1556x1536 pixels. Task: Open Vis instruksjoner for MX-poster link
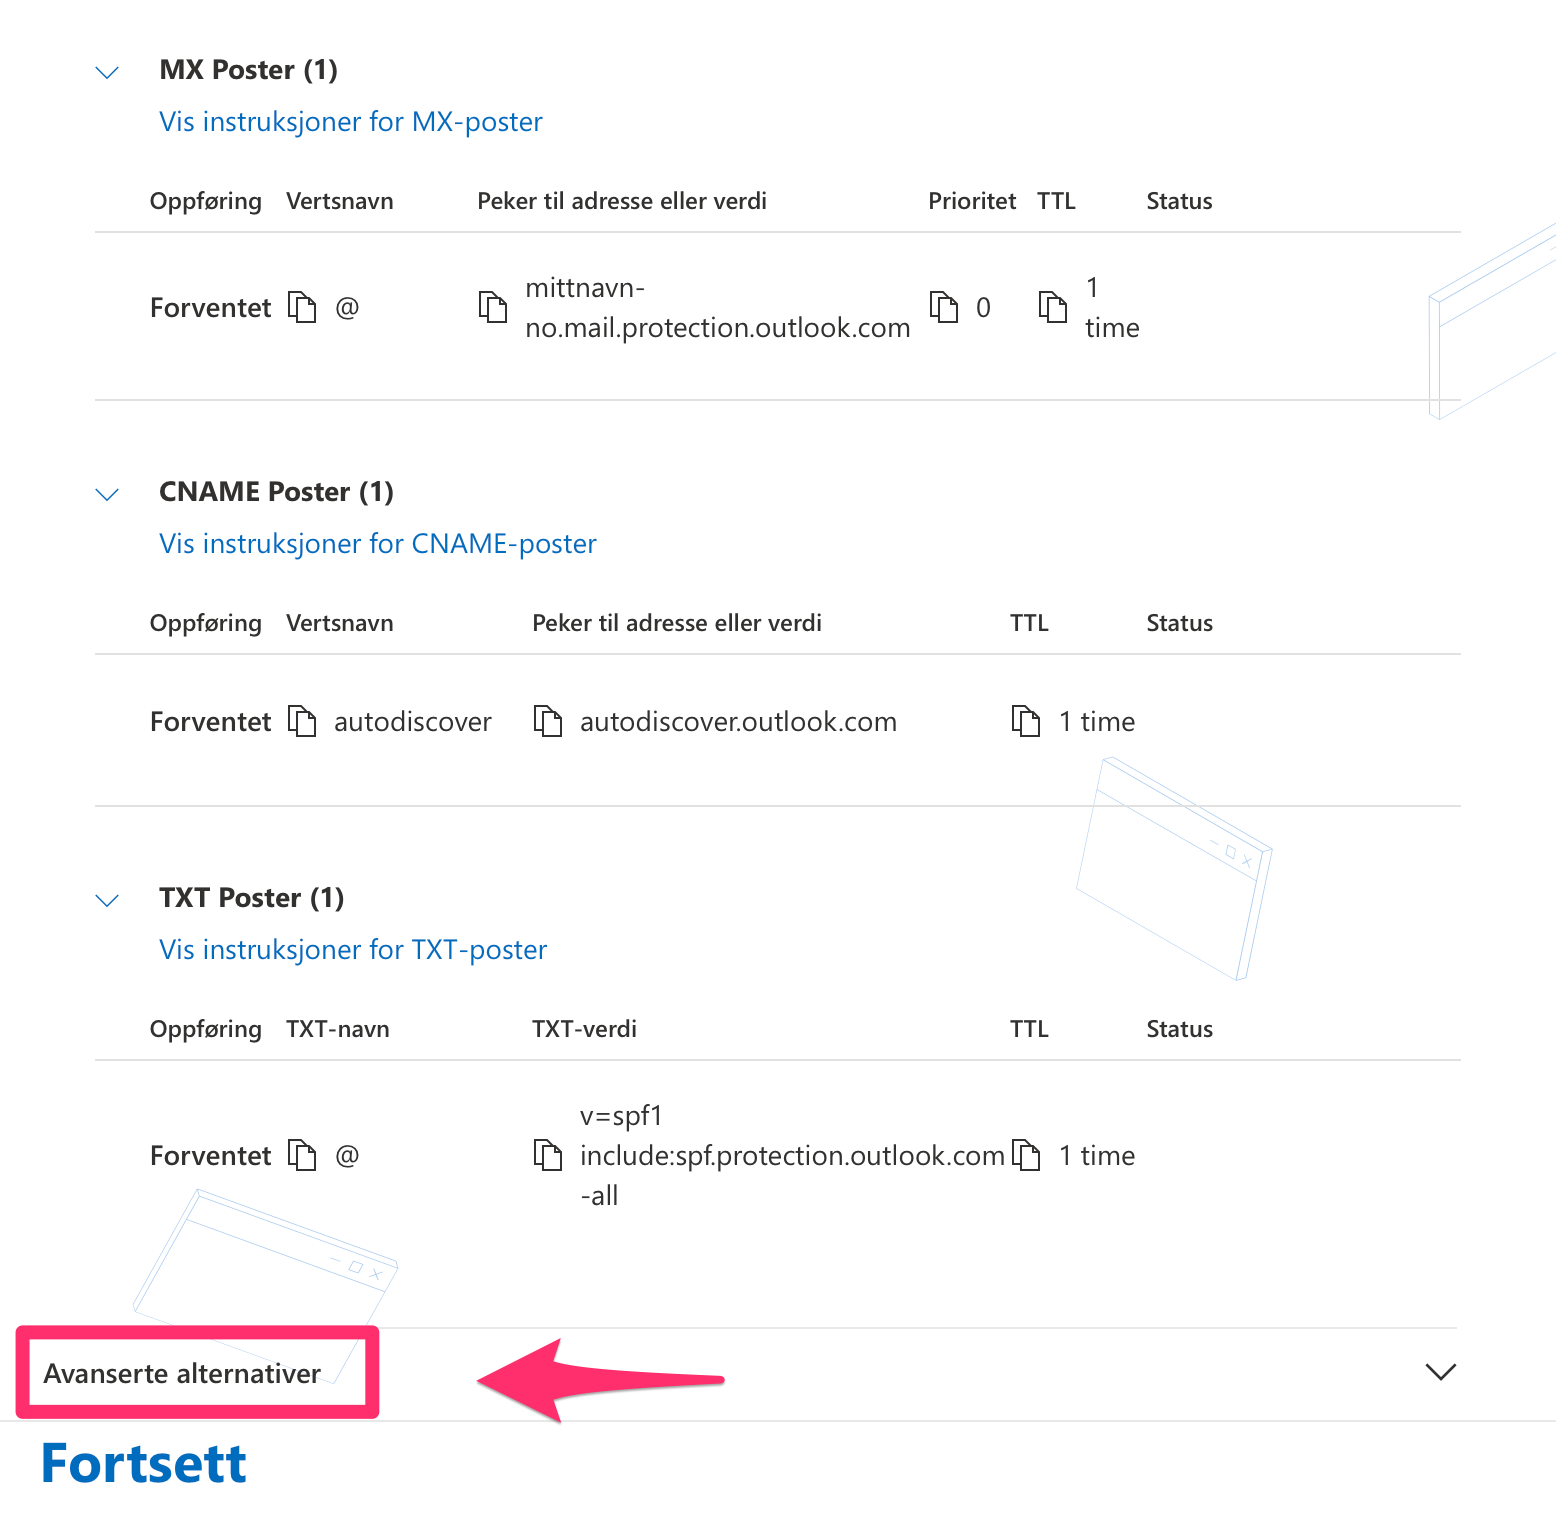coord(351,122)
